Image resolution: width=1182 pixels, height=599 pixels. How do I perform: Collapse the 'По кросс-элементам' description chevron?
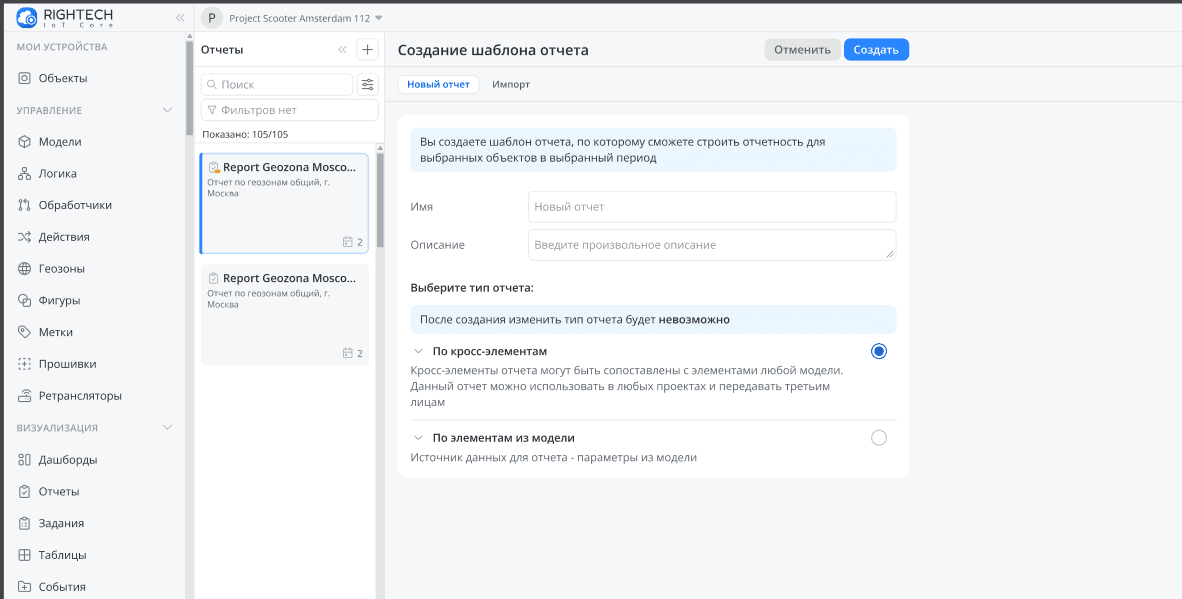tap(417, 352)
